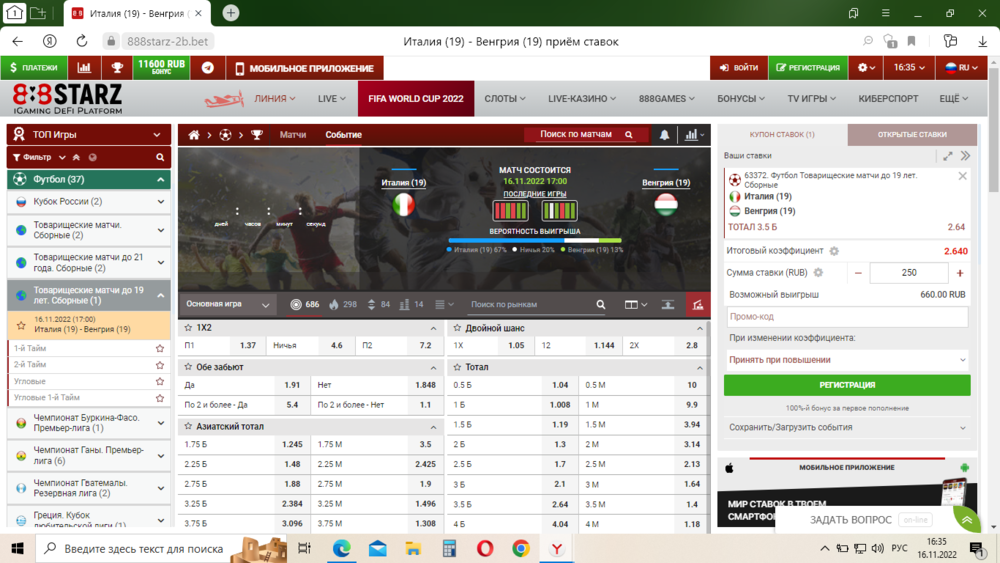Increase the stake with plus button

[x=960, y=273]
